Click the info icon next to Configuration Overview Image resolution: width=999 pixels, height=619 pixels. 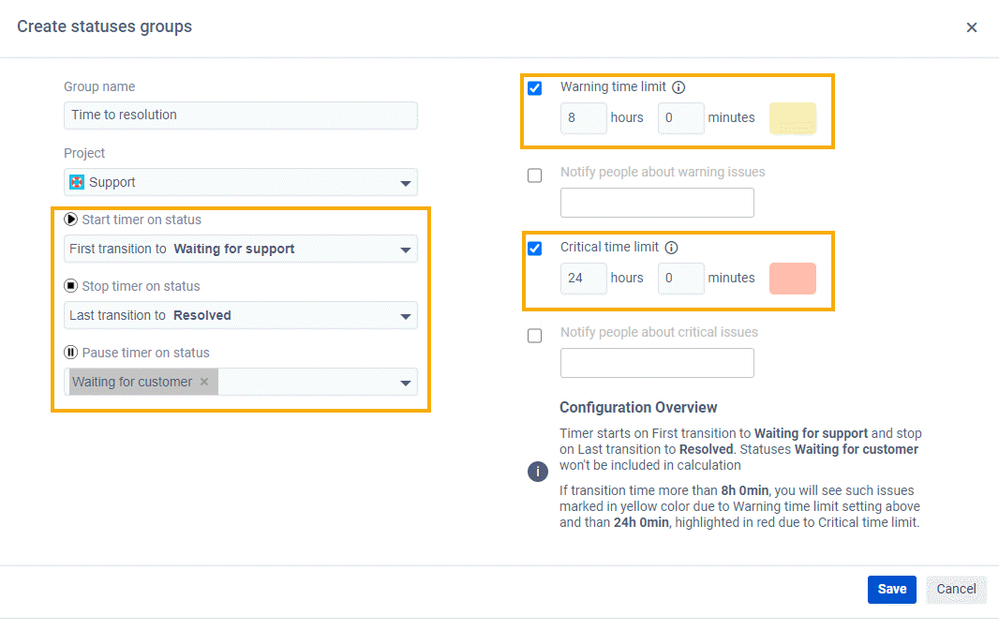(x=538, y=471)
